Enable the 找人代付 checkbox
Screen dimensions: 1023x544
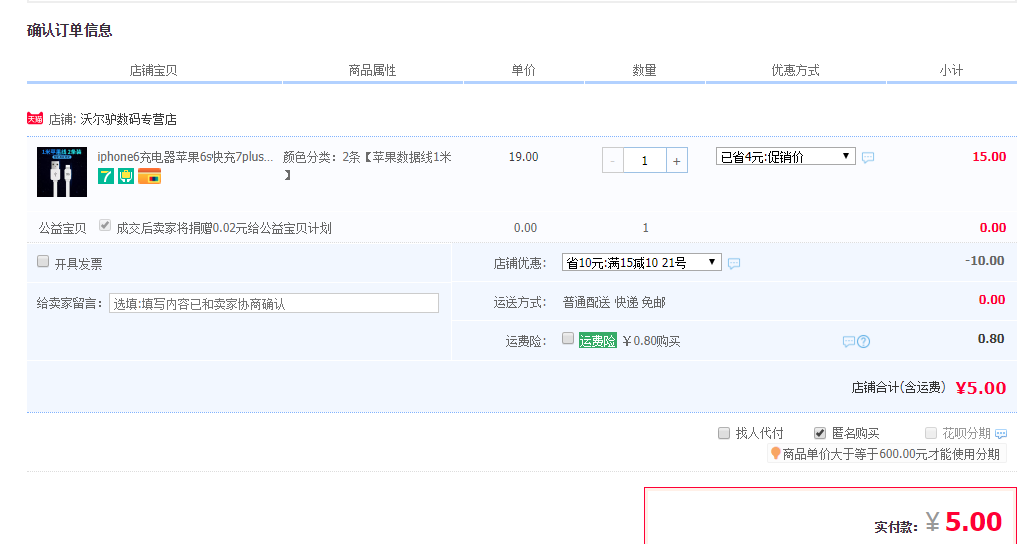click(724, 433)
